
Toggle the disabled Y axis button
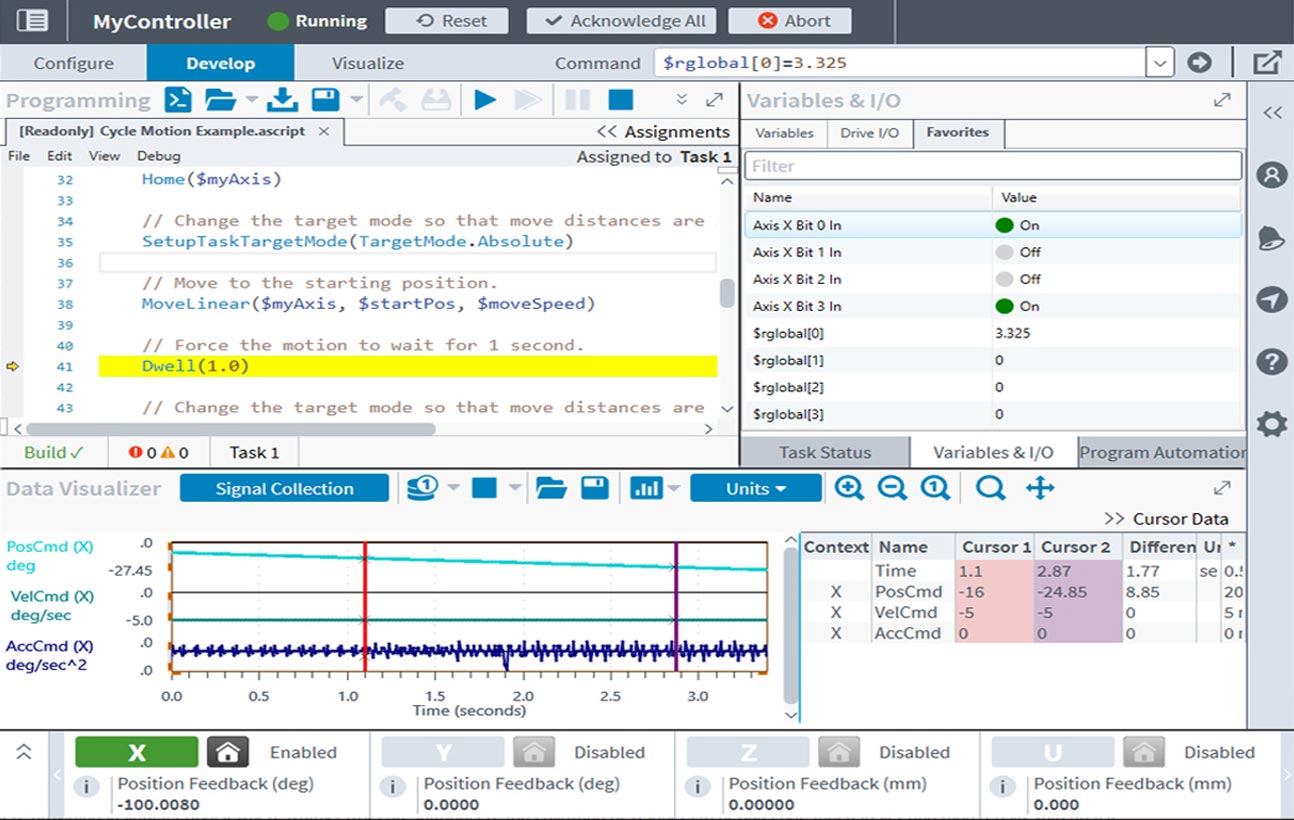442,752
